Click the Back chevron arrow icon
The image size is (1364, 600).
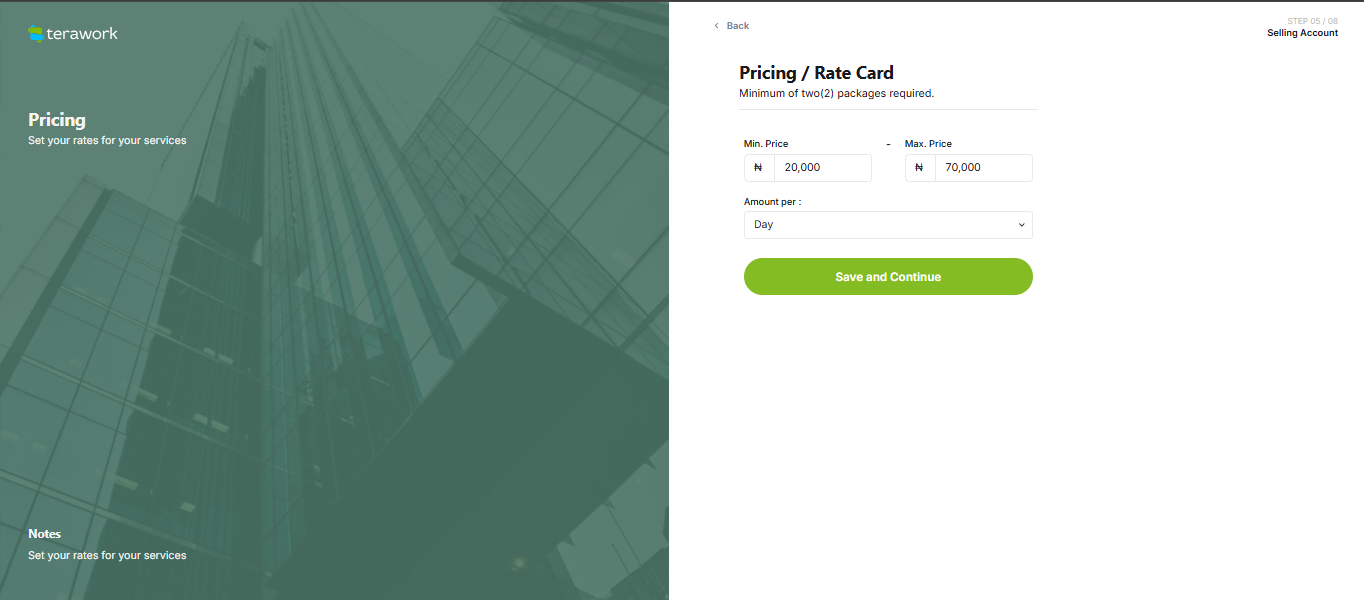pyautogui.click(x=716, y=26)
